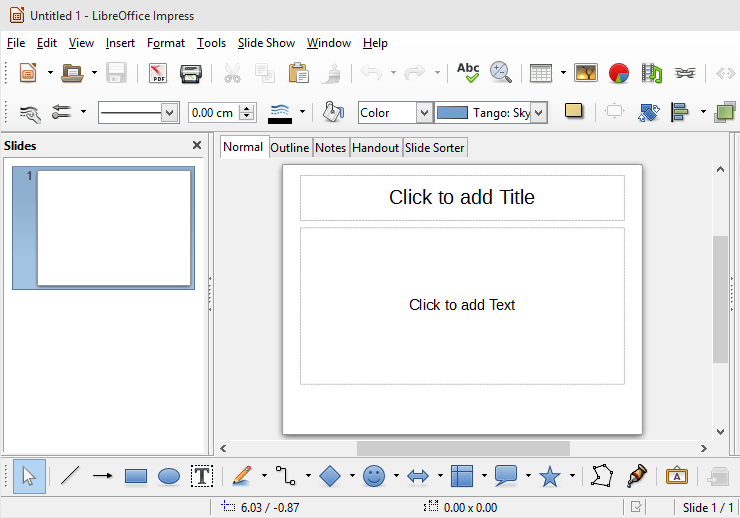The image size is (740, 518).
Task: Click the Spelling check icon
Action: [x=467, y=72]
